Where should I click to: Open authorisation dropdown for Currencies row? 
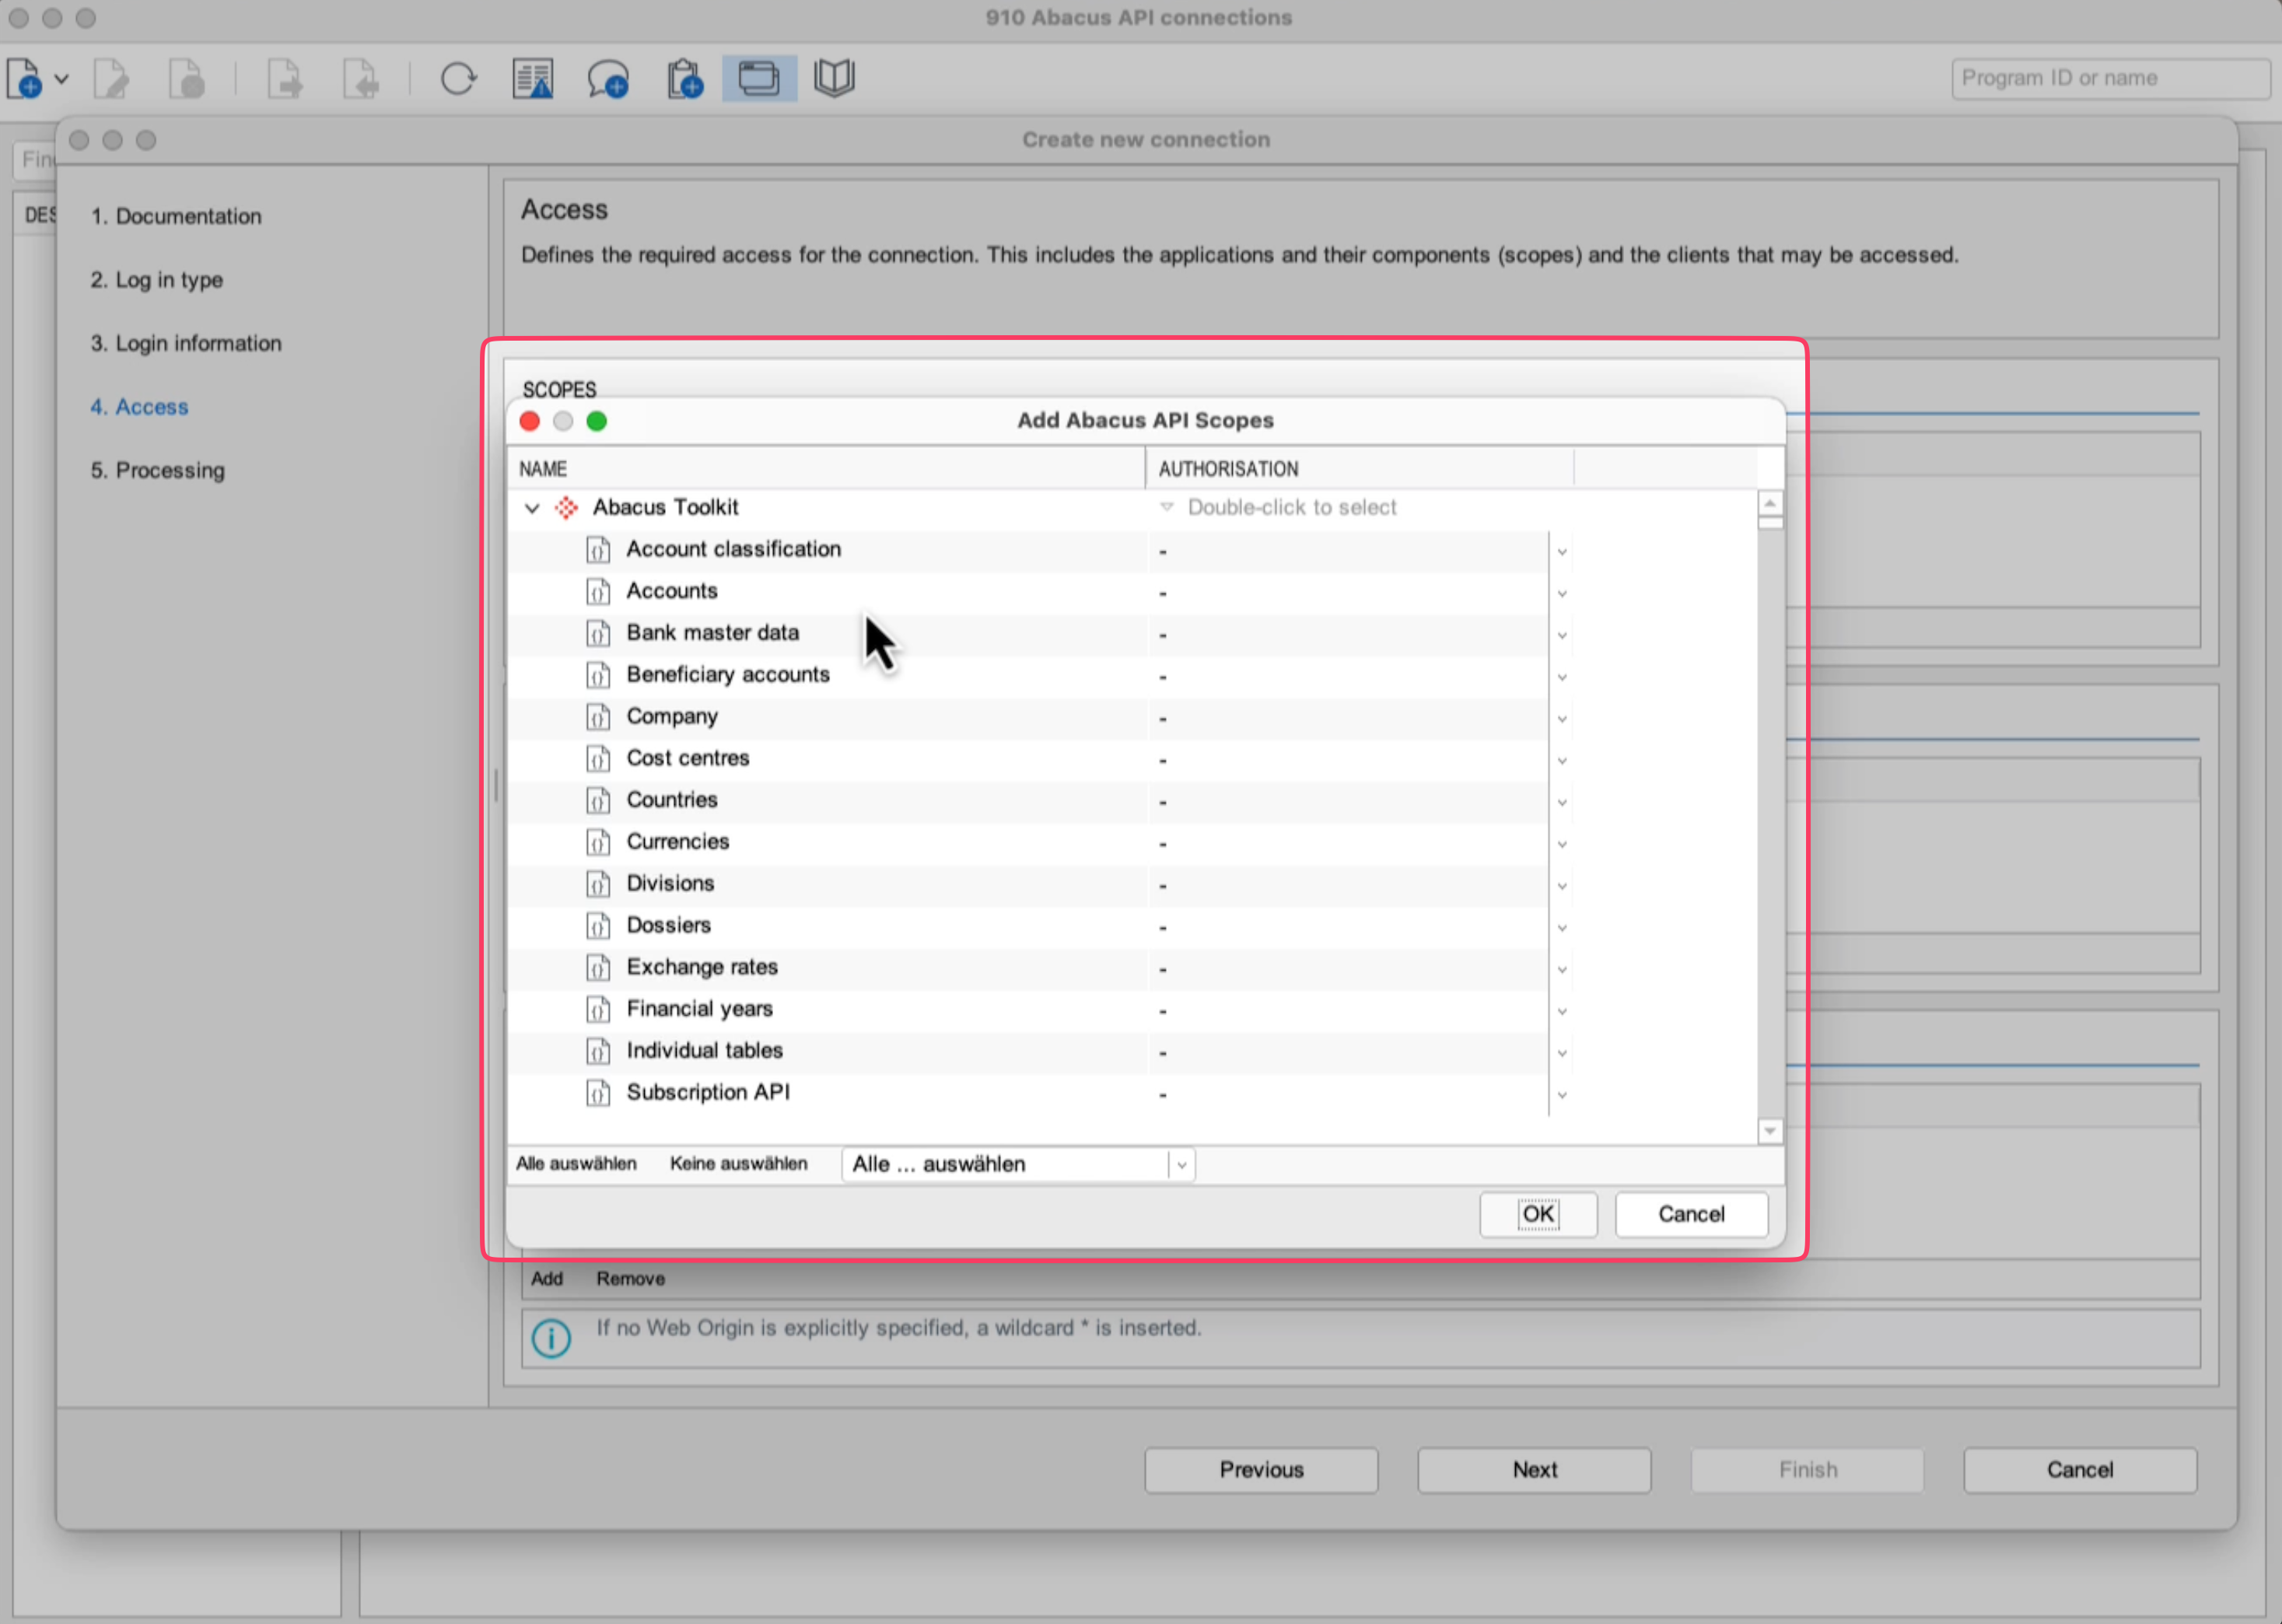tap(1561, 845)
